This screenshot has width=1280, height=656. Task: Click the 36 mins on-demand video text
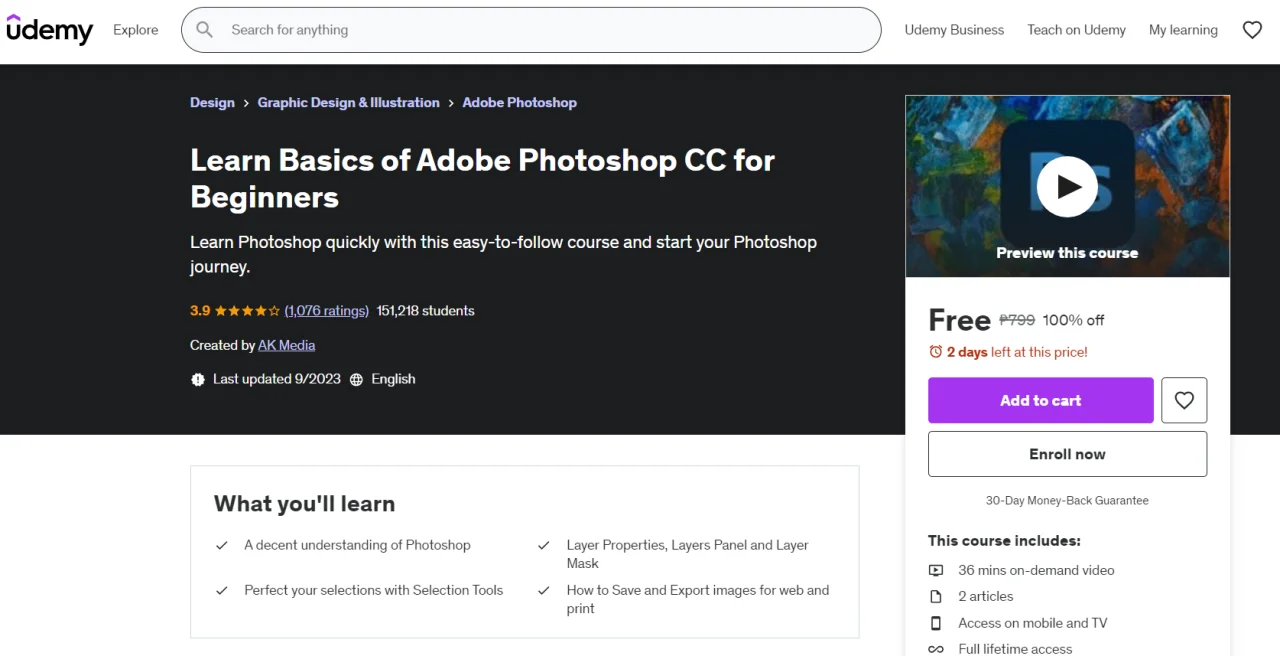click(1036, 570)
